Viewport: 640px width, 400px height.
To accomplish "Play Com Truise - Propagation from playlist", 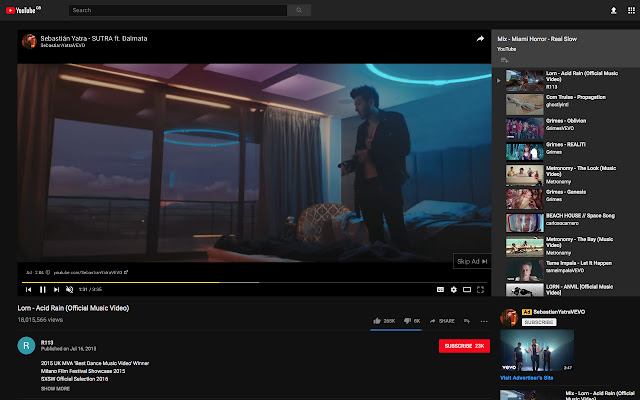I will 565,104.
